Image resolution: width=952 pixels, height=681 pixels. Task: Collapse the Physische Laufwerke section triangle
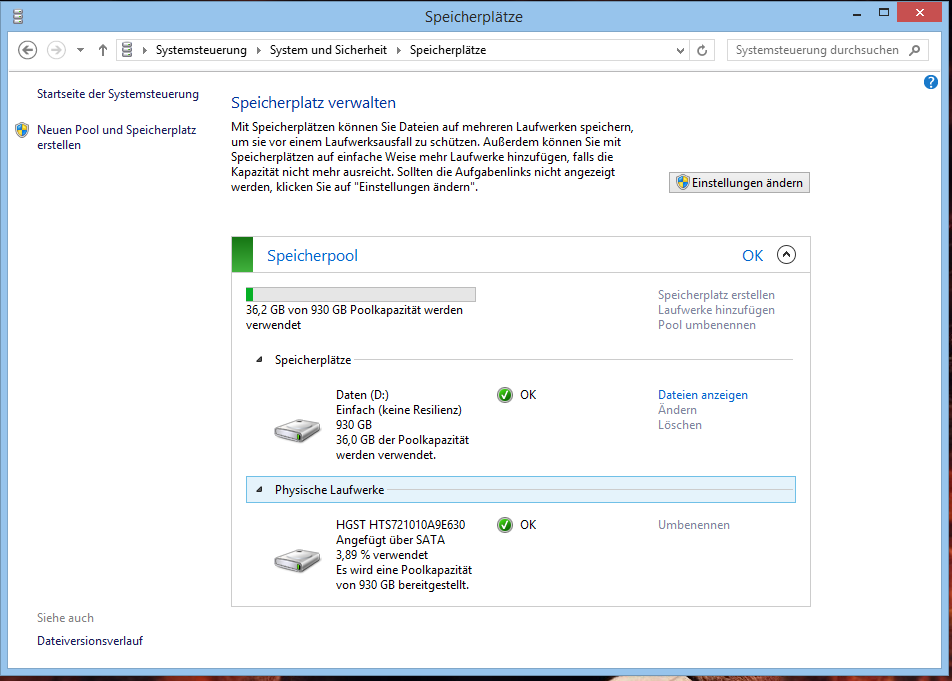tap(259, 489)
